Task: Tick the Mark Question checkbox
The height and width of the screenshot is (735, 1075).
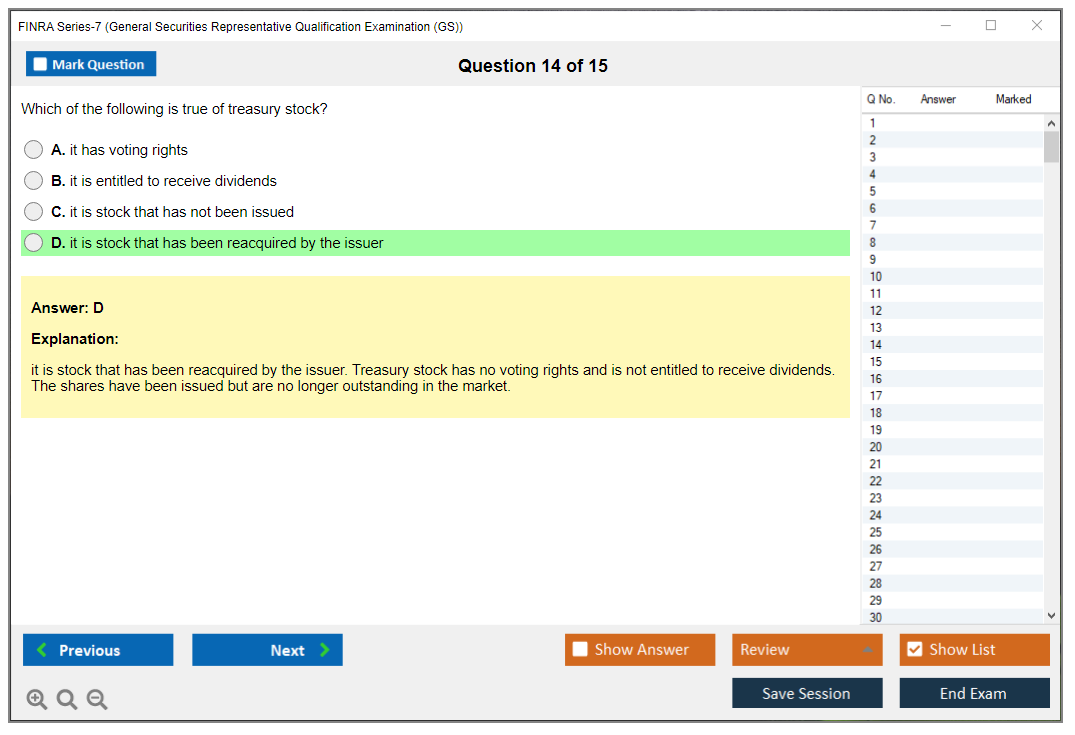Action: pyautogui.click(x=41, y=65)
